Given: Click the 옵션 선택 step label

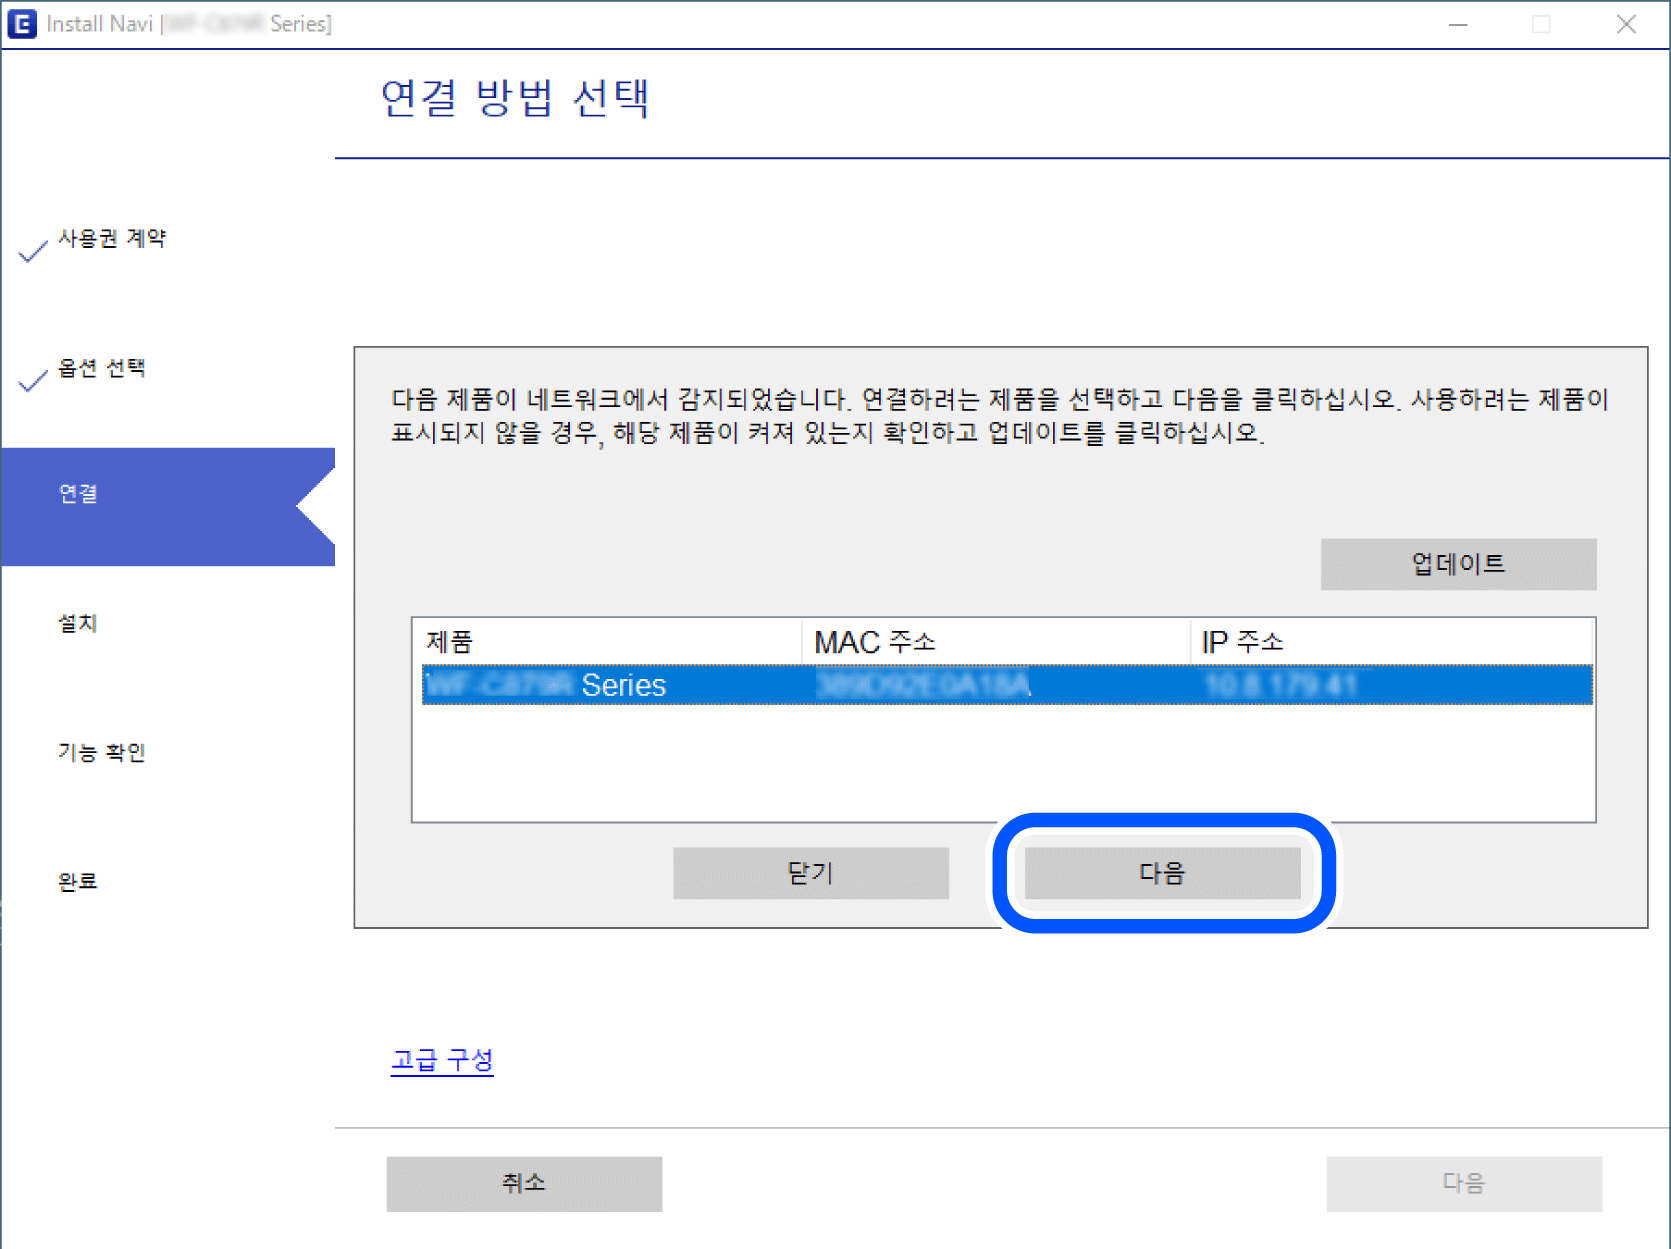Looking at the screenshot, I should (101, 368).
